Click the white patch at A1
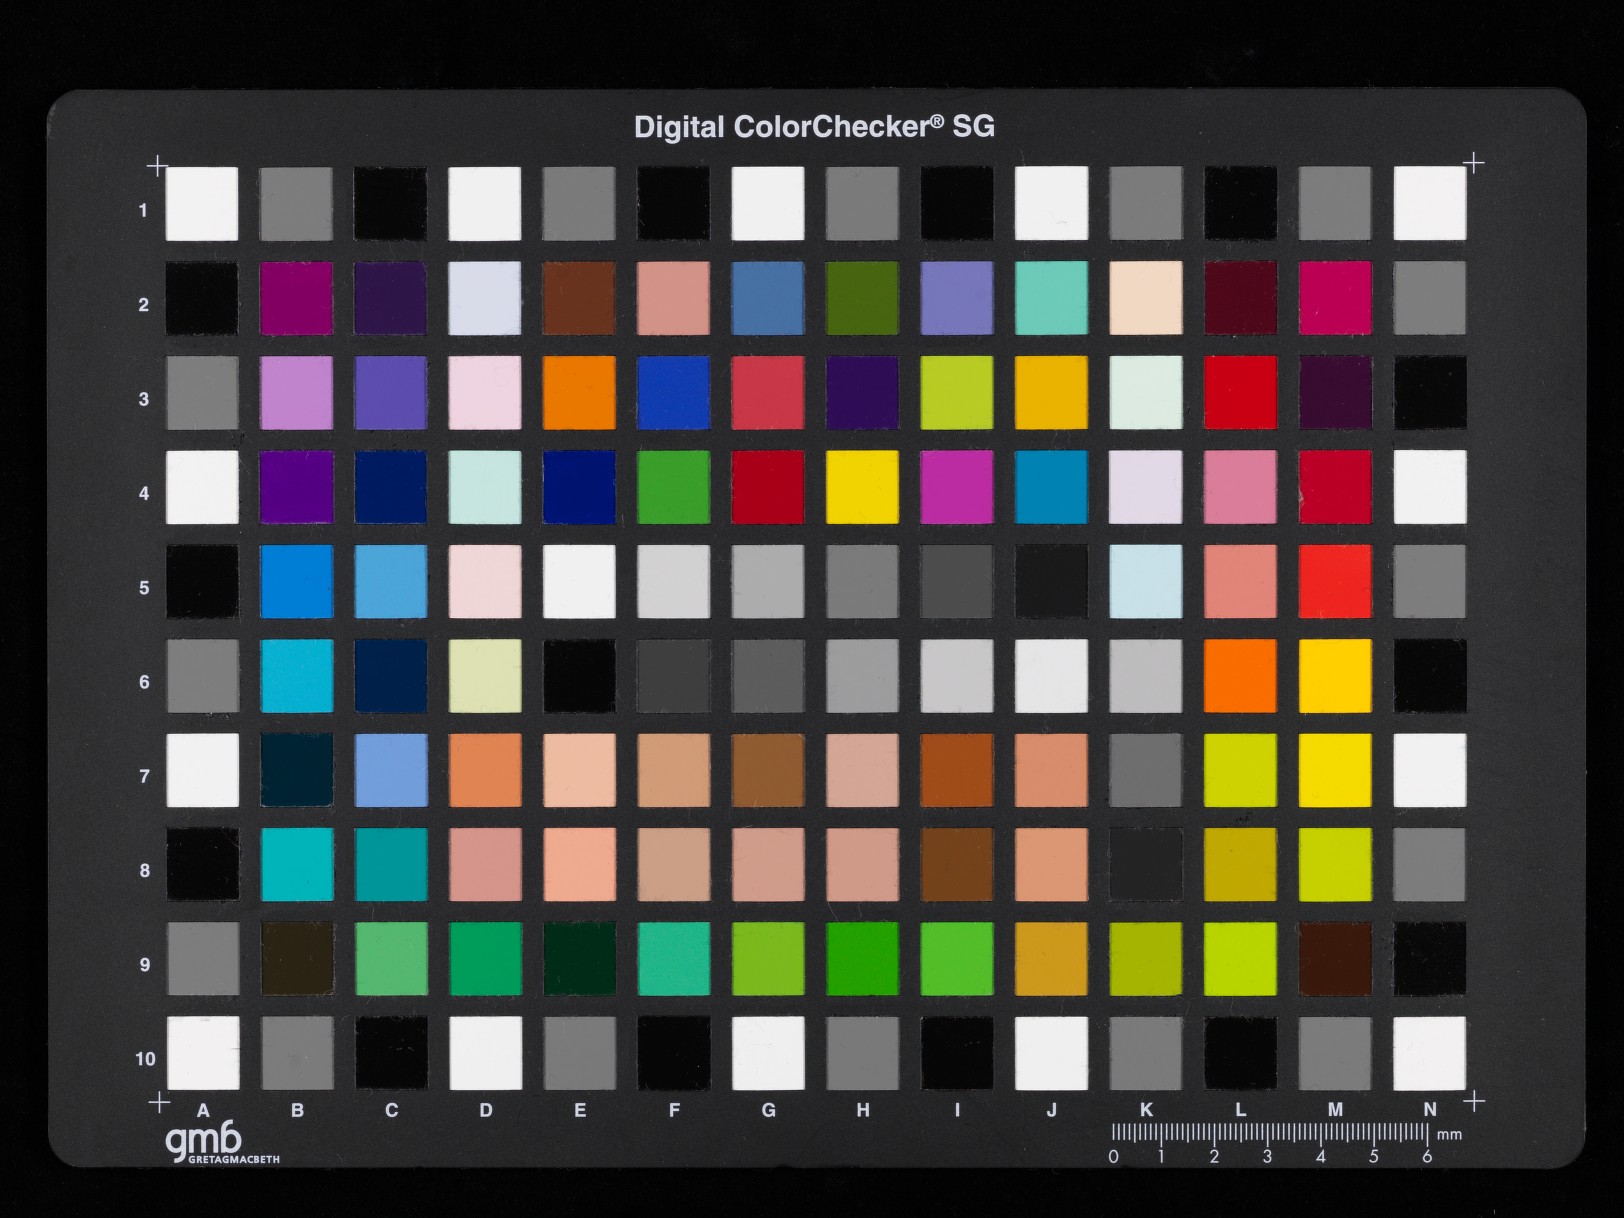This screenshot has width=1624, height=1218. tap(202, 204)
